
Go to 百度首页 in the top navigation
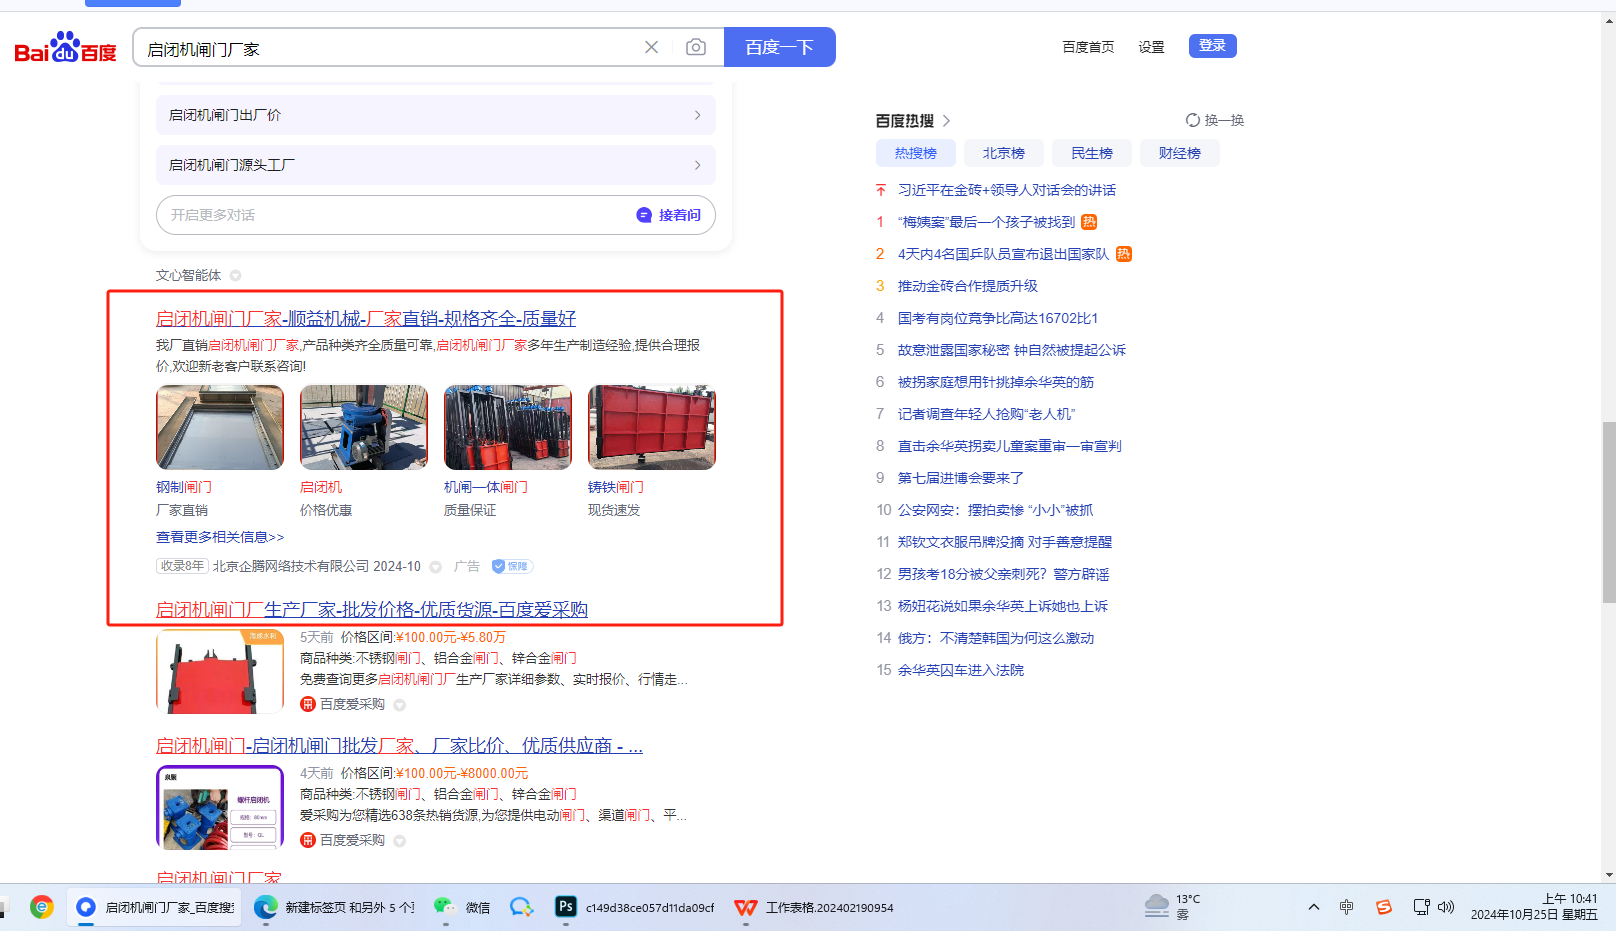point(1088,47)
